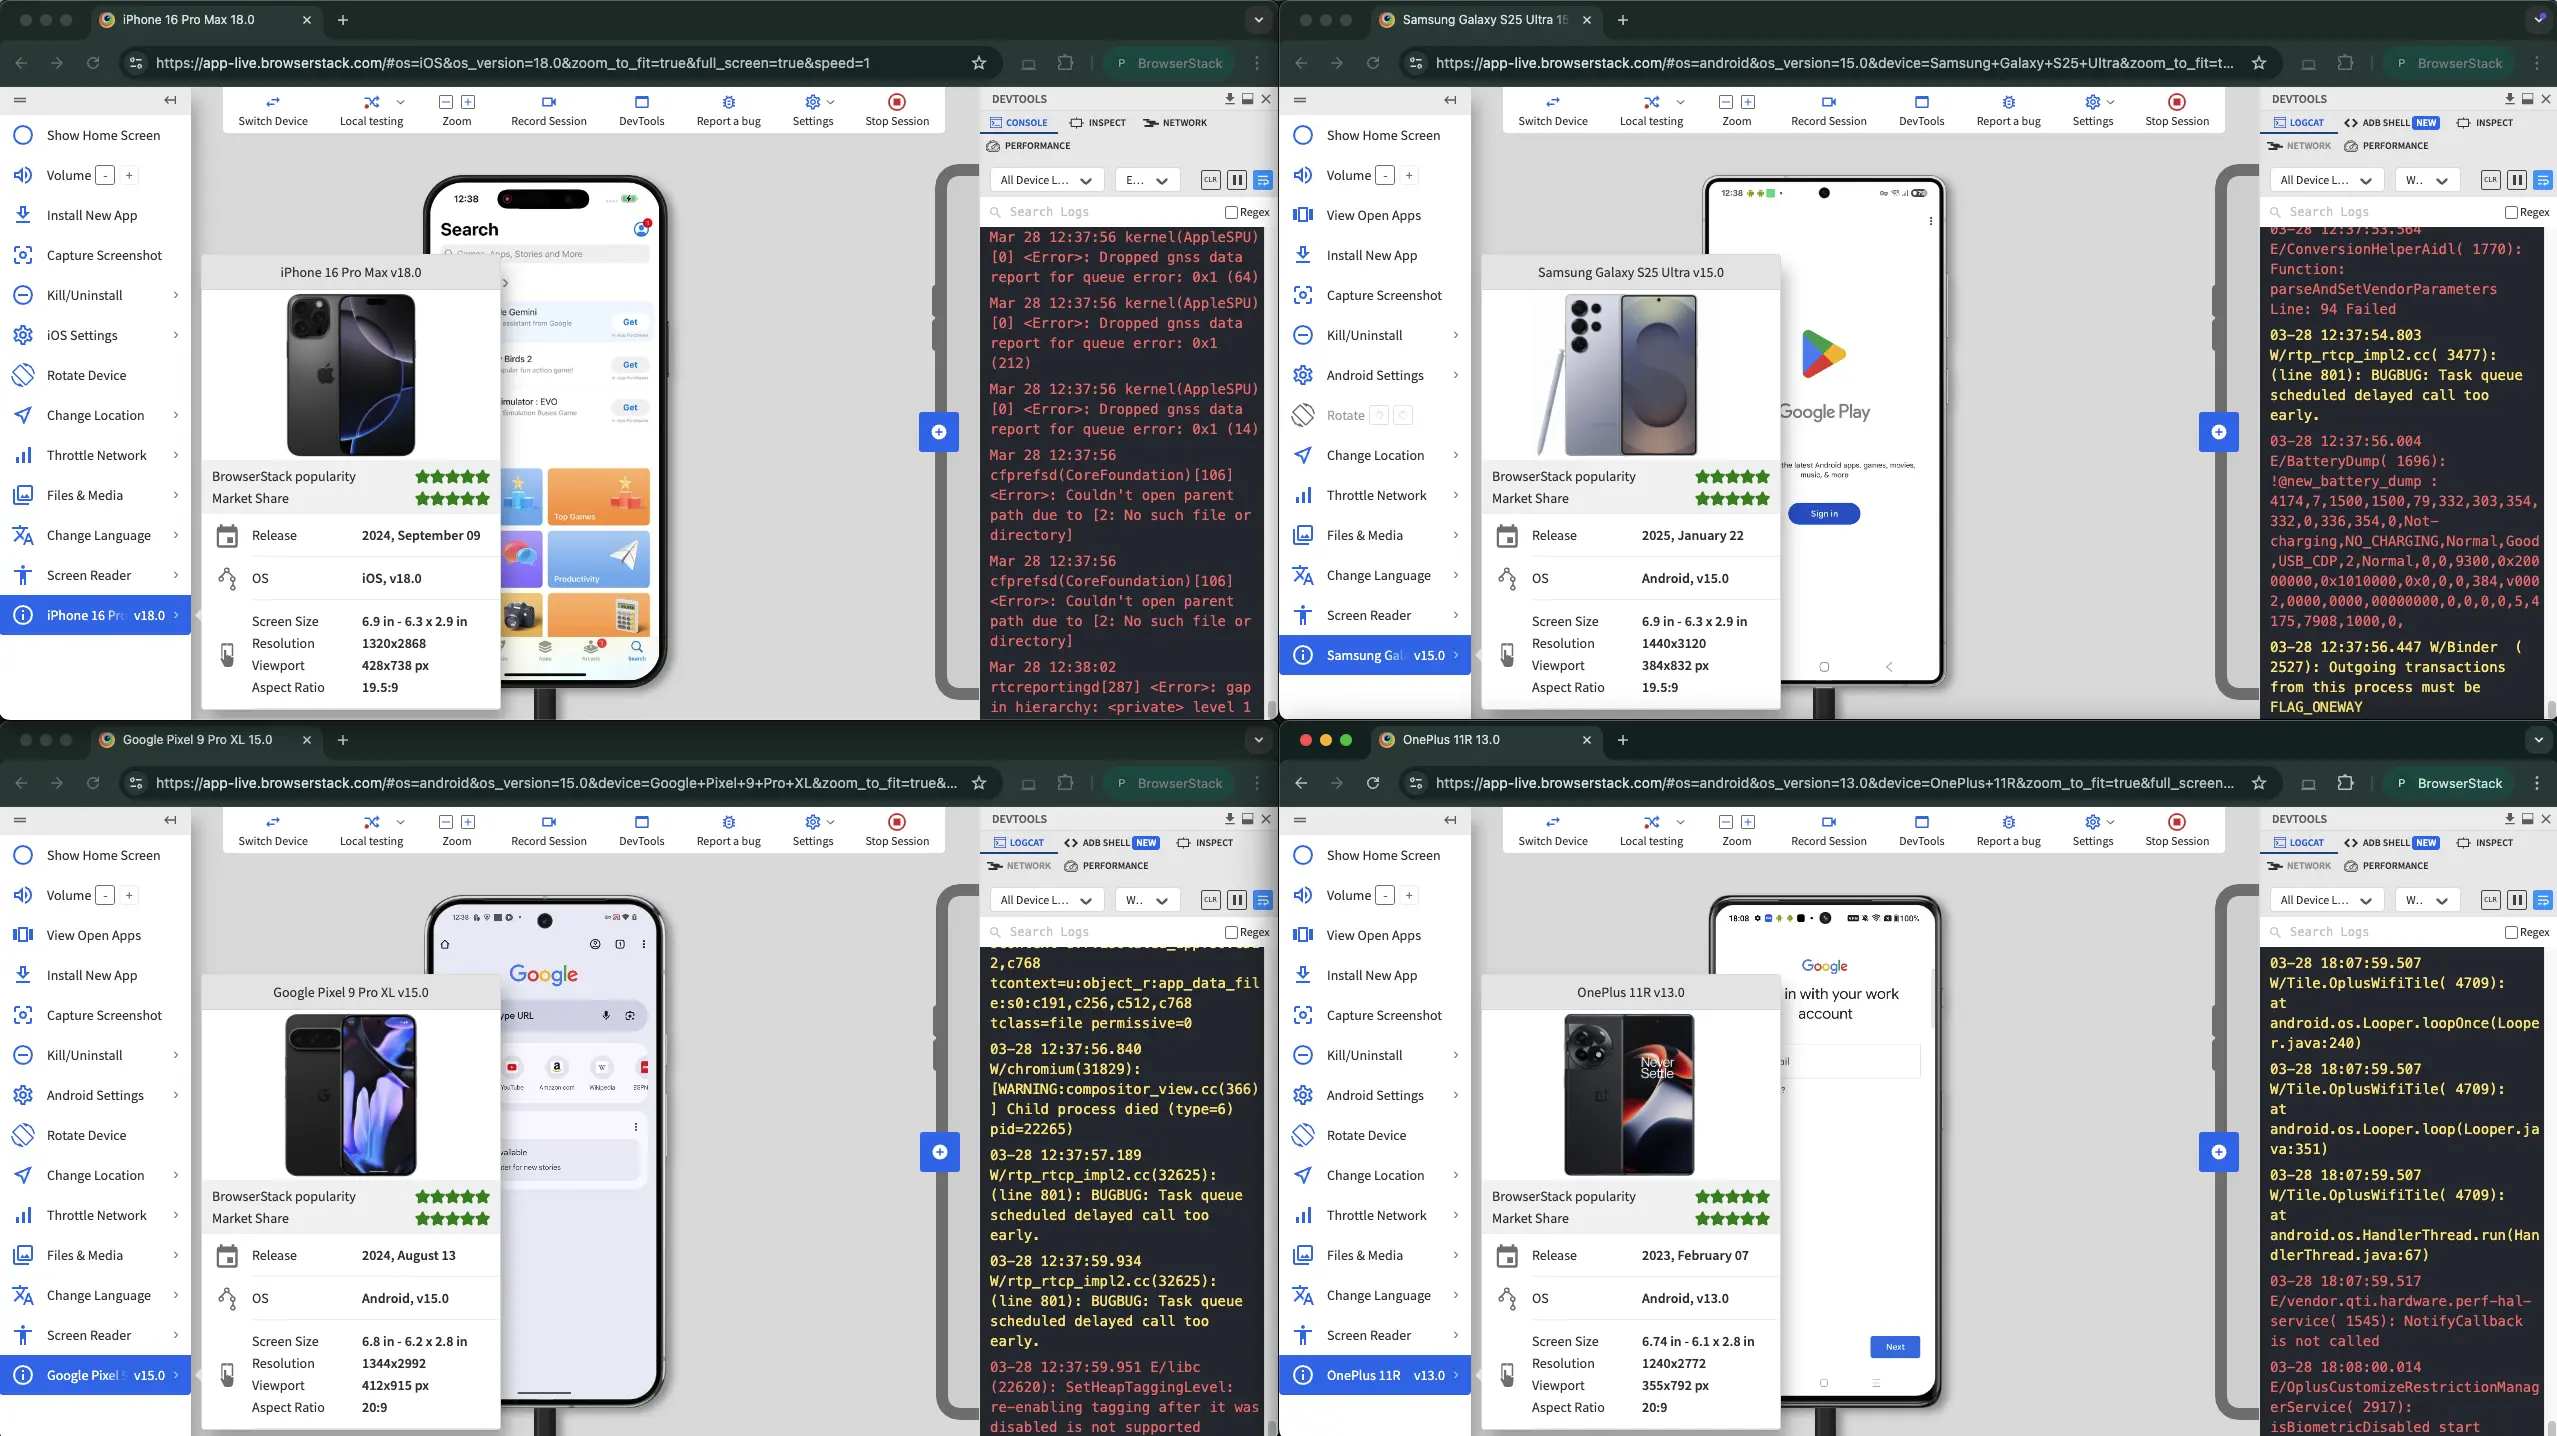Click blue plus button beside iPhone device frame
This screenshot has height=1436, width=2557.
[939, 432]
